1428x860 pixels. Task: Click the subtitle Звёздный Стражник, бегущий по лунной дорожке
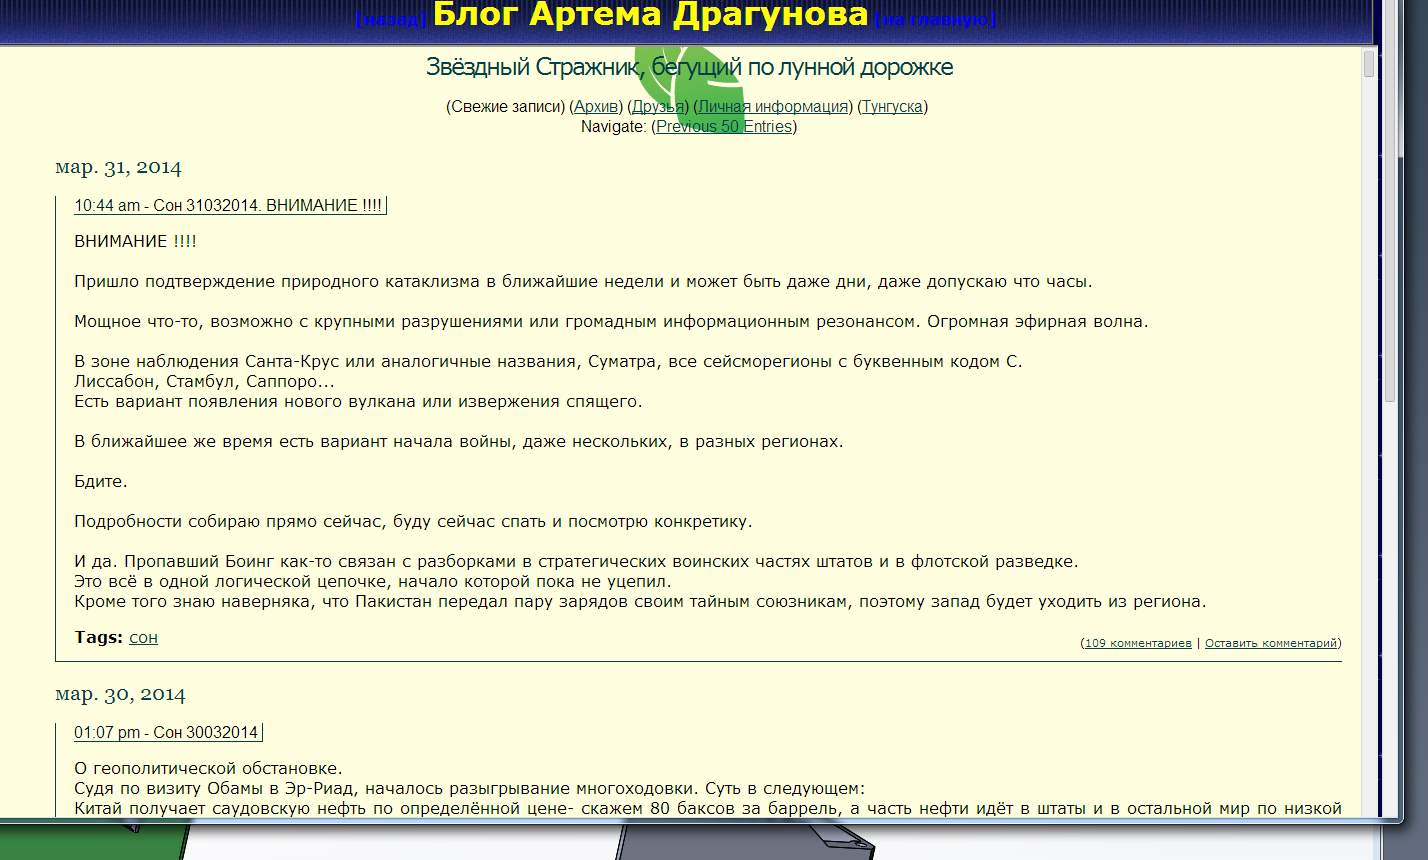(689, 67)
